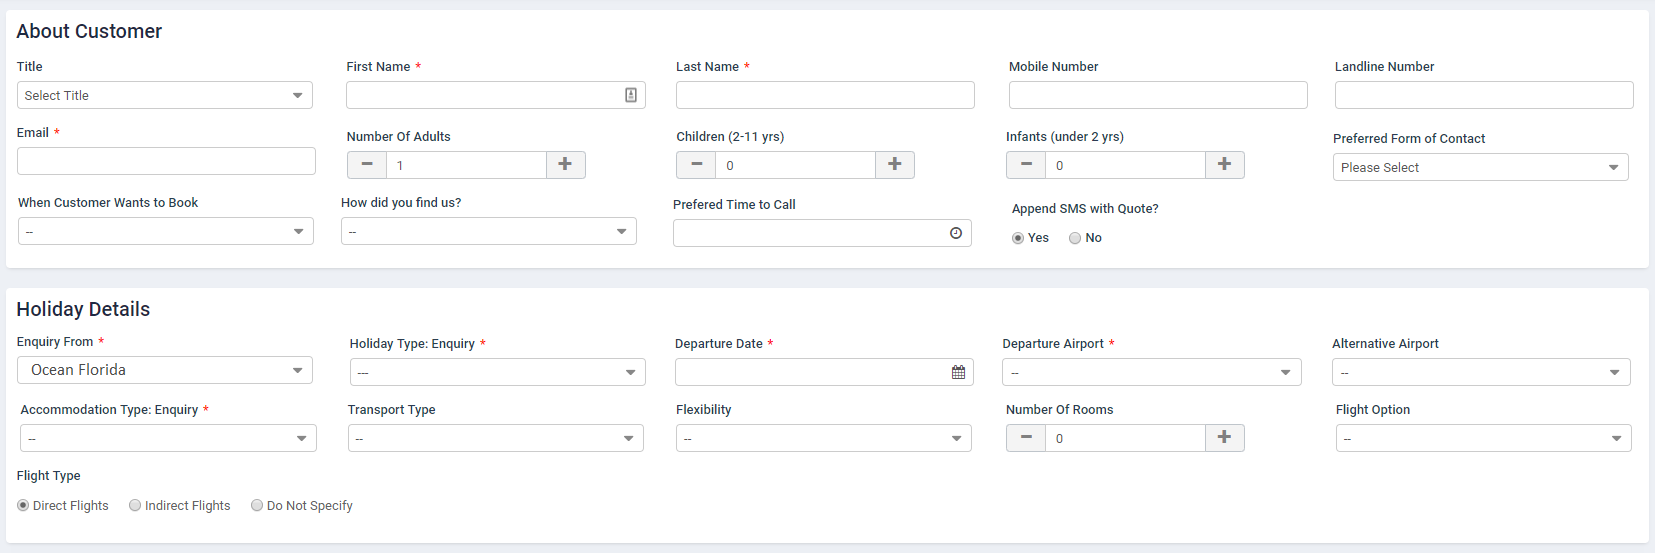1655x553 pixels.
Task: Open the Departure Date calendar icon
Action: [x=958, y=372]
